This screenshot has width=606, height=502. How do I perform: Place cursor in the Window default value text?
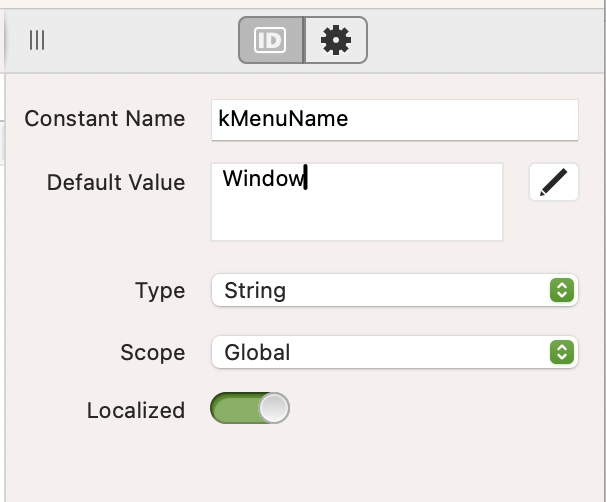tap(264, 179)
